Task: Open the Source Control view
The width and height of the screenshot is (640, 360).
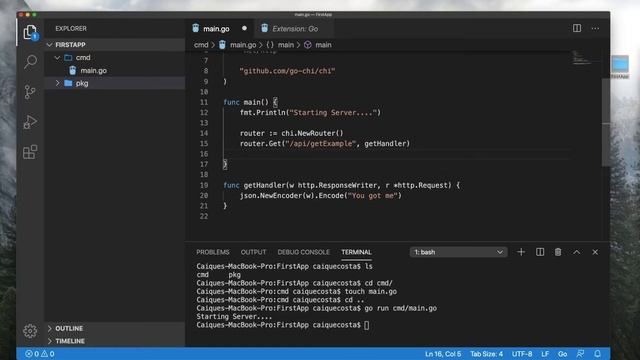Action: tap(30, 92)
